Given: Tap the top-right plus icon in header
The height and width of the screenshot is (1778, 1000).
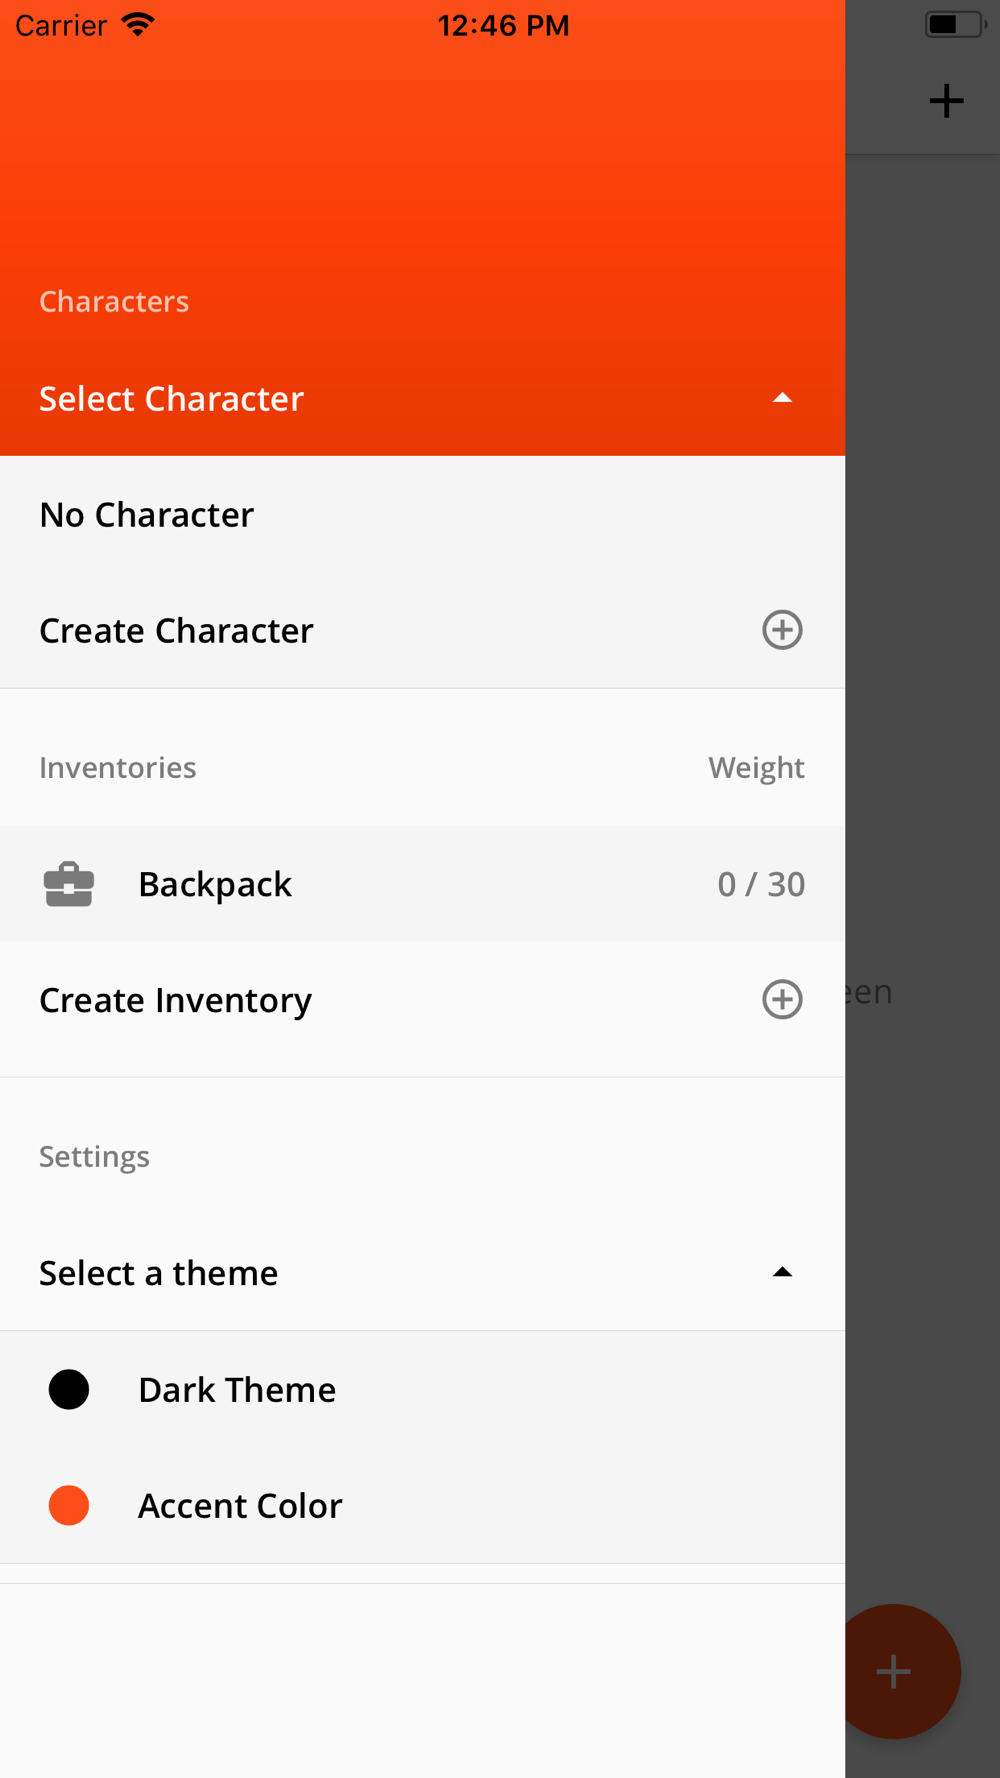Looking at the screenshot, I should (x=946, y=101).
